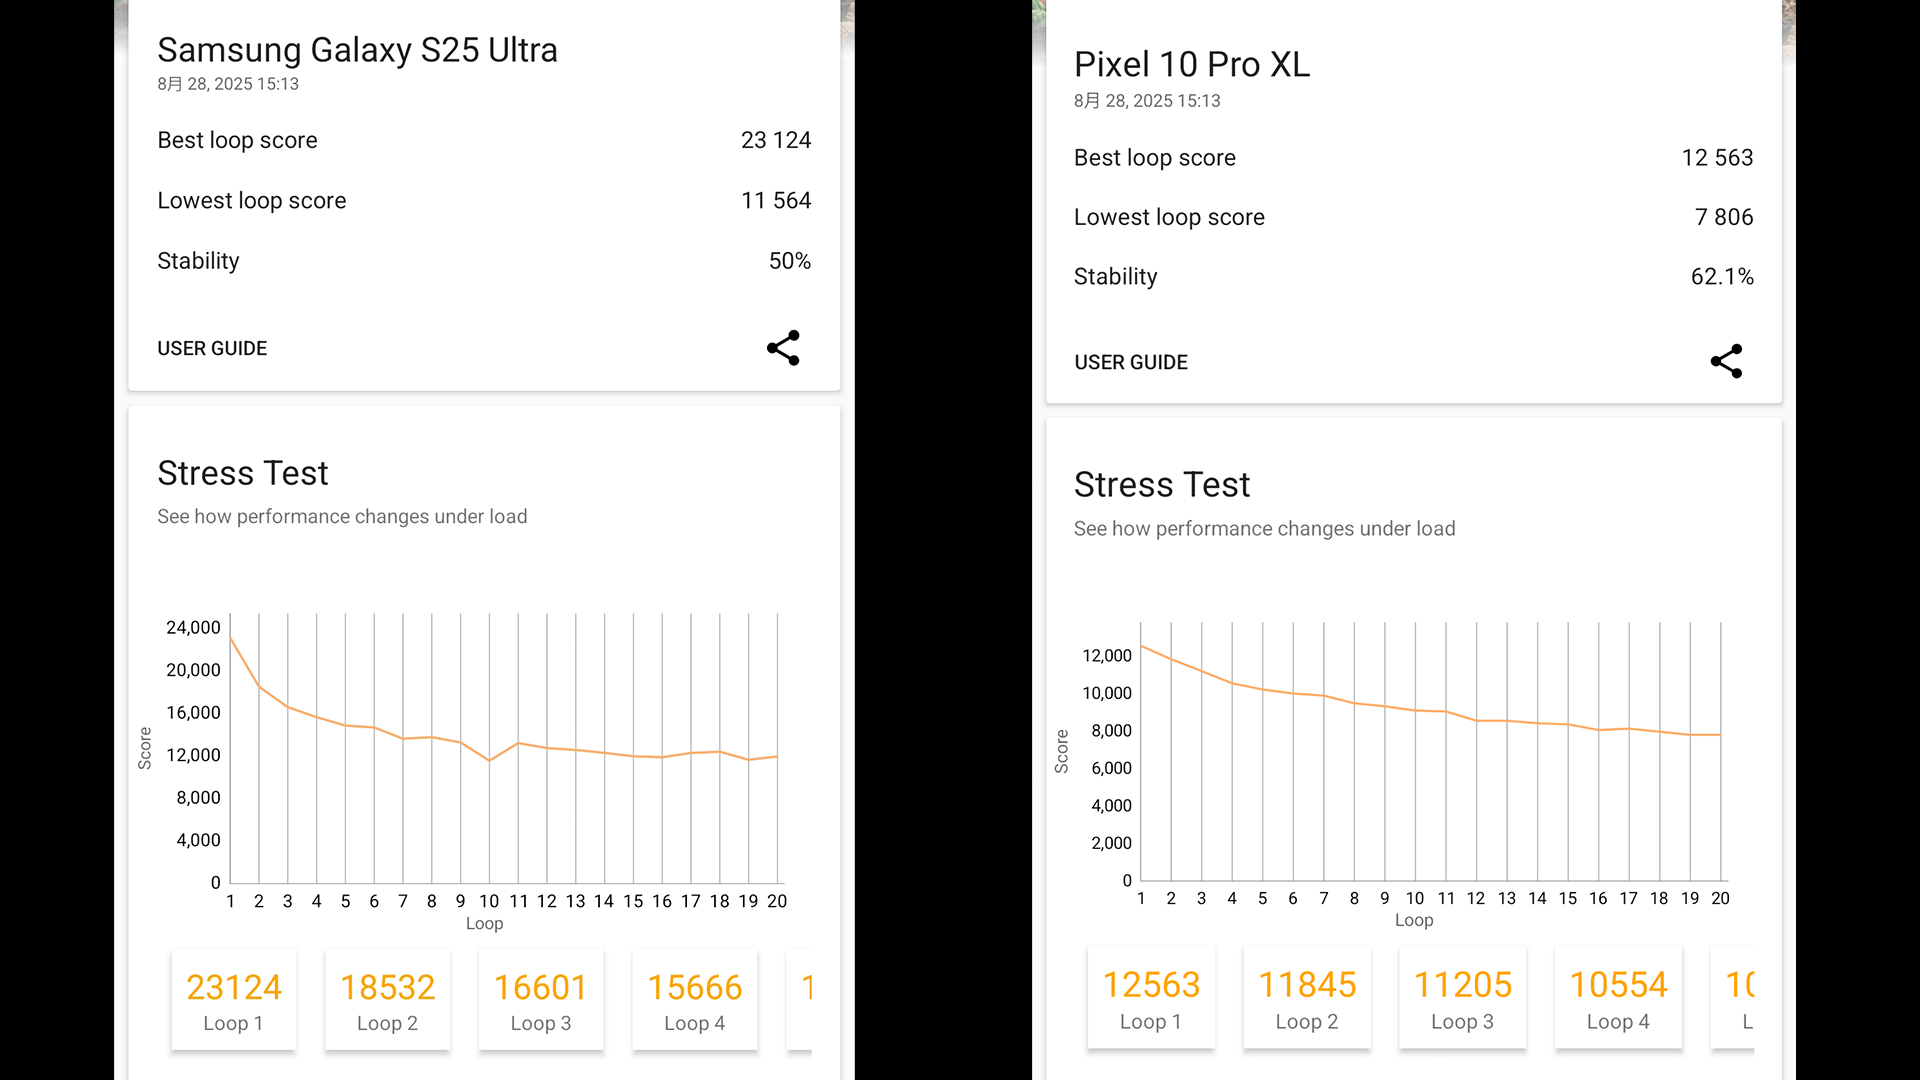The height and width of the screenshot is (1080, 1920).
Task: Select the Loop 3 card showing 11205
Action: (x=1463, y=997)
